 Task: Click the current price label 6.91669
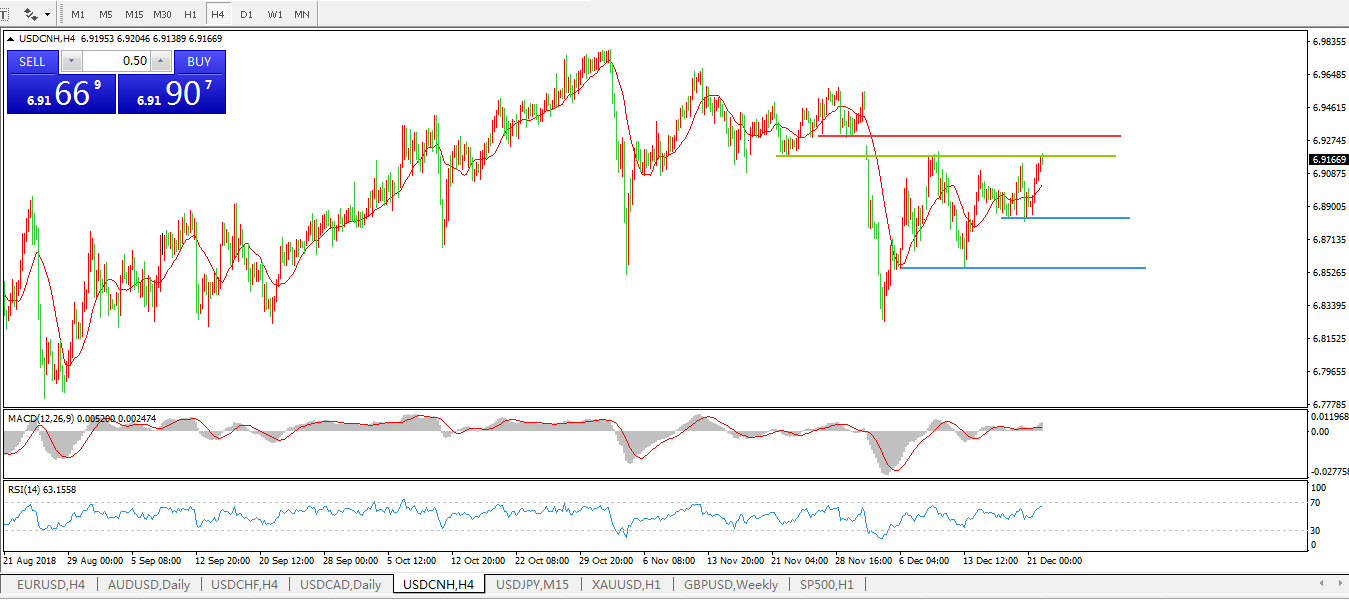1328,160
